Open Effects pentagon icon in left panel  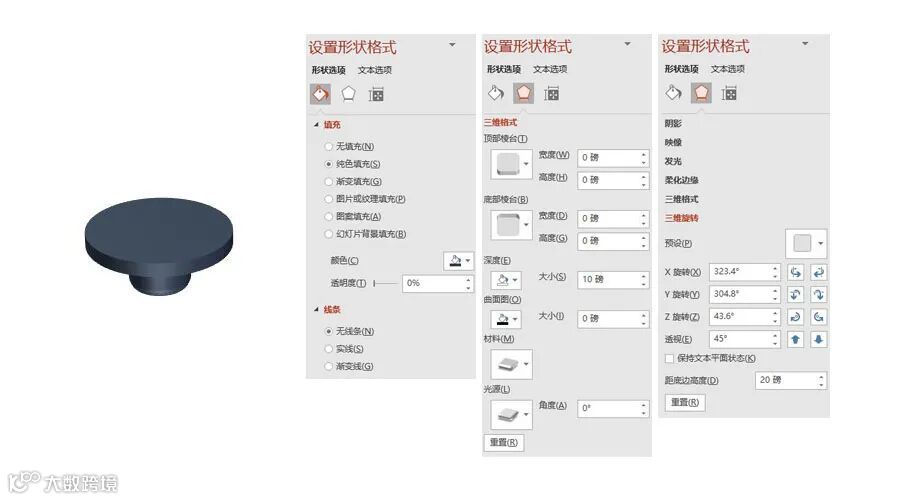[348, 94]
